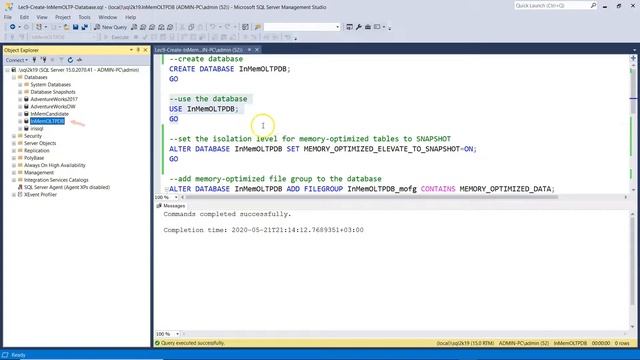640x360 pixels.
Task: Click the Disconnect icon in Object Explorer
Action: pos(43,60)
